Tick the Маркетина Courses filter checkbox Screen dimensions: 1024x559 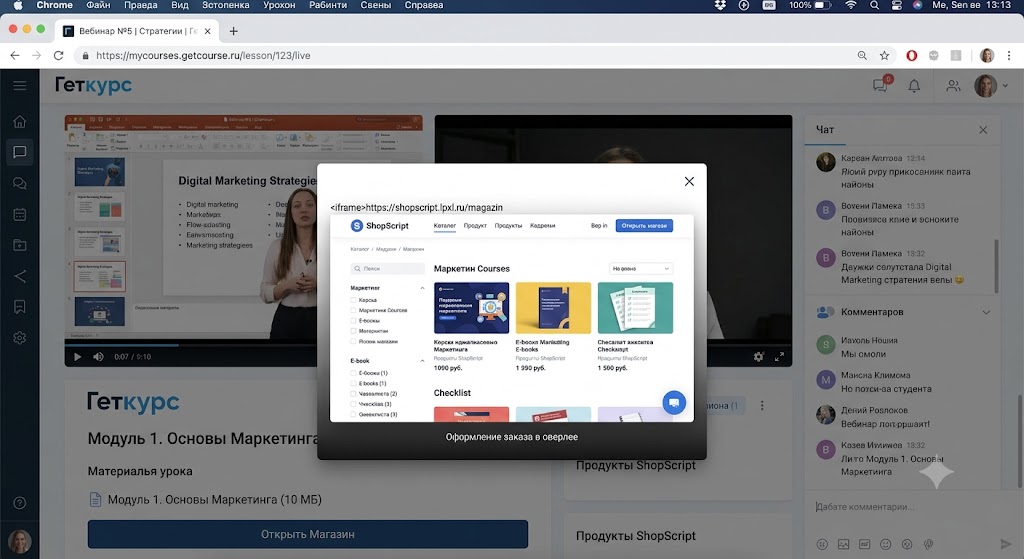tap(353, 311)
